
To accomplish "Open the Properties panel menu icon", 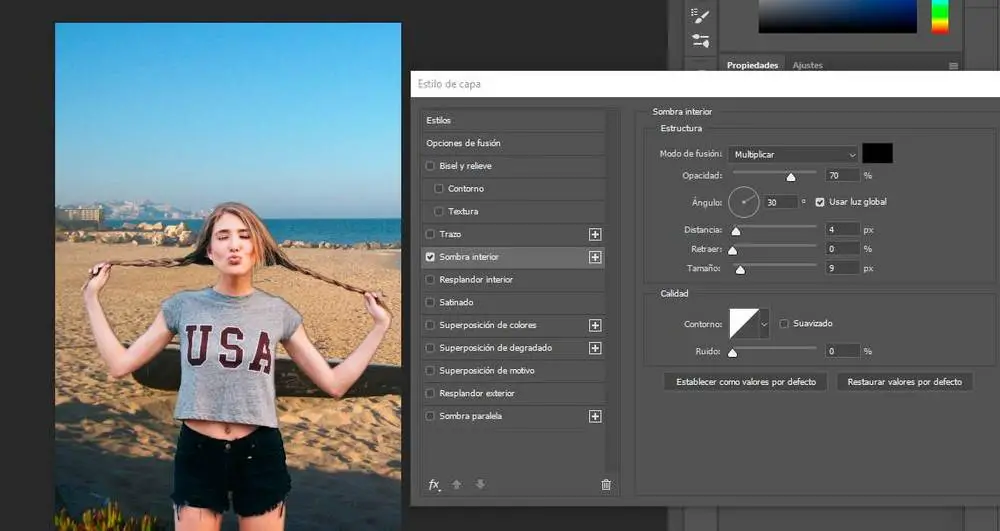I will click(x=952, y=66).
